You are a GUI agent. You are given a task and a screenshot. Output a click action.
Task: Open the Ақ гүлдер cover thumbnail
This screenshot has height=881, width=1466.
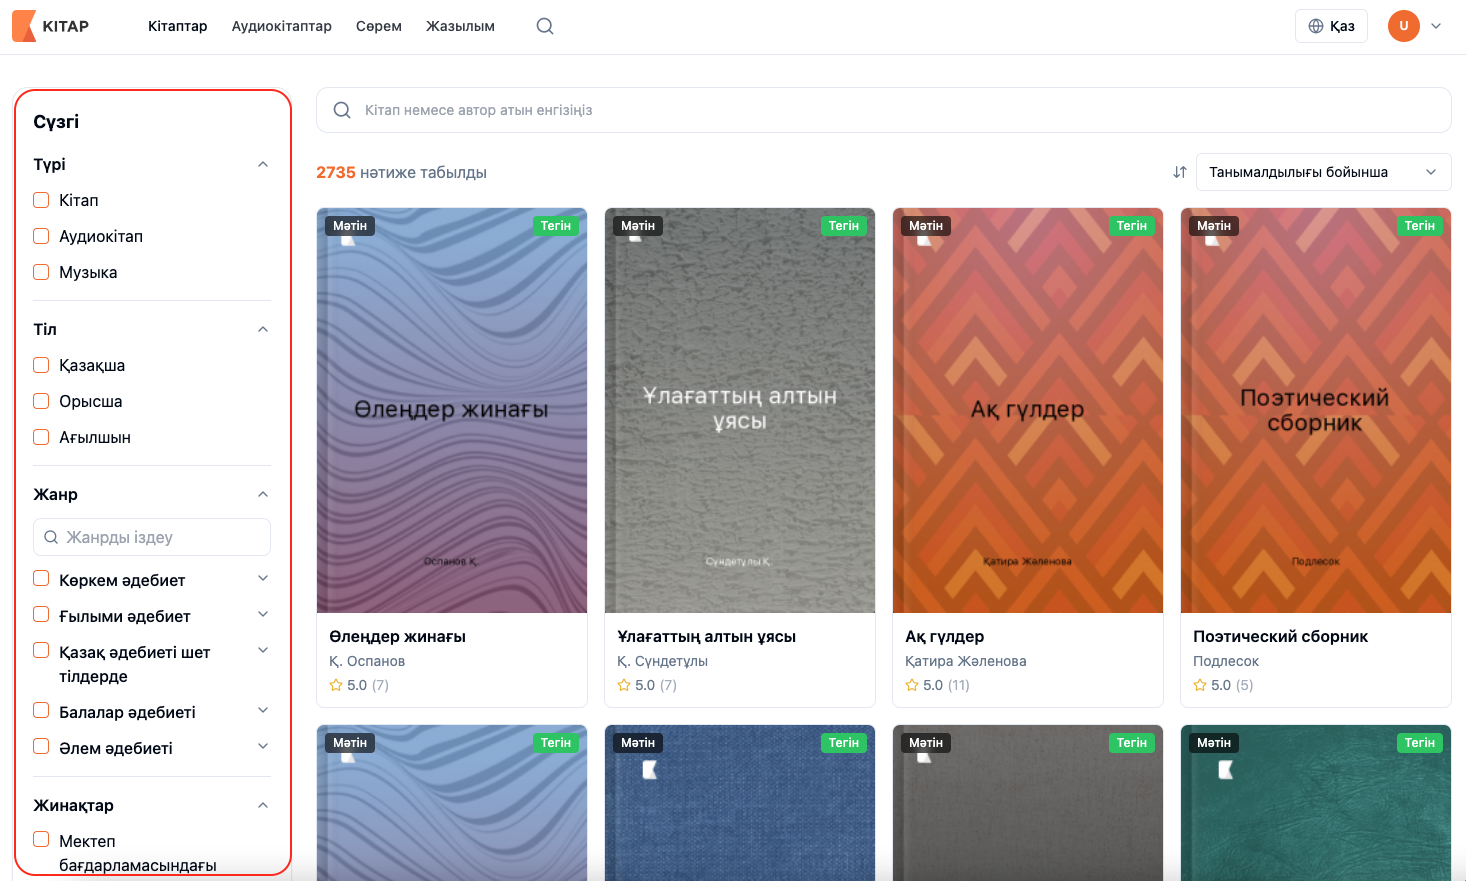point(1028,410)
